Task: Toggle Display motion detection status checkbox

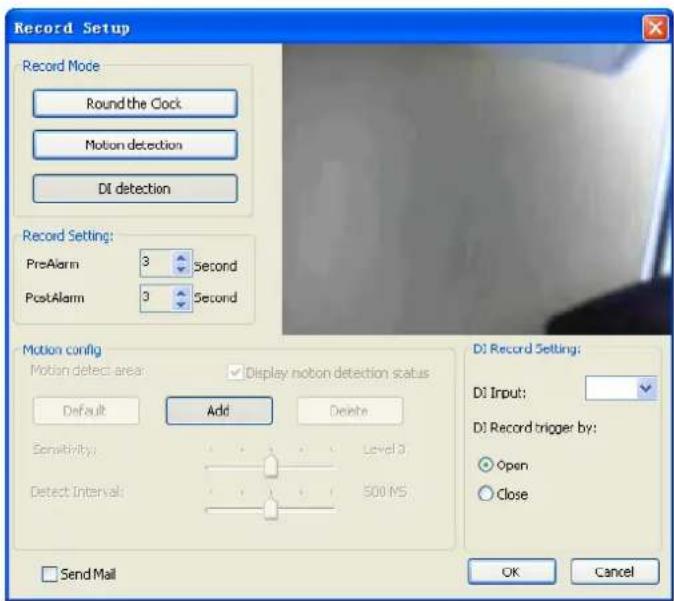Action: 235,372
